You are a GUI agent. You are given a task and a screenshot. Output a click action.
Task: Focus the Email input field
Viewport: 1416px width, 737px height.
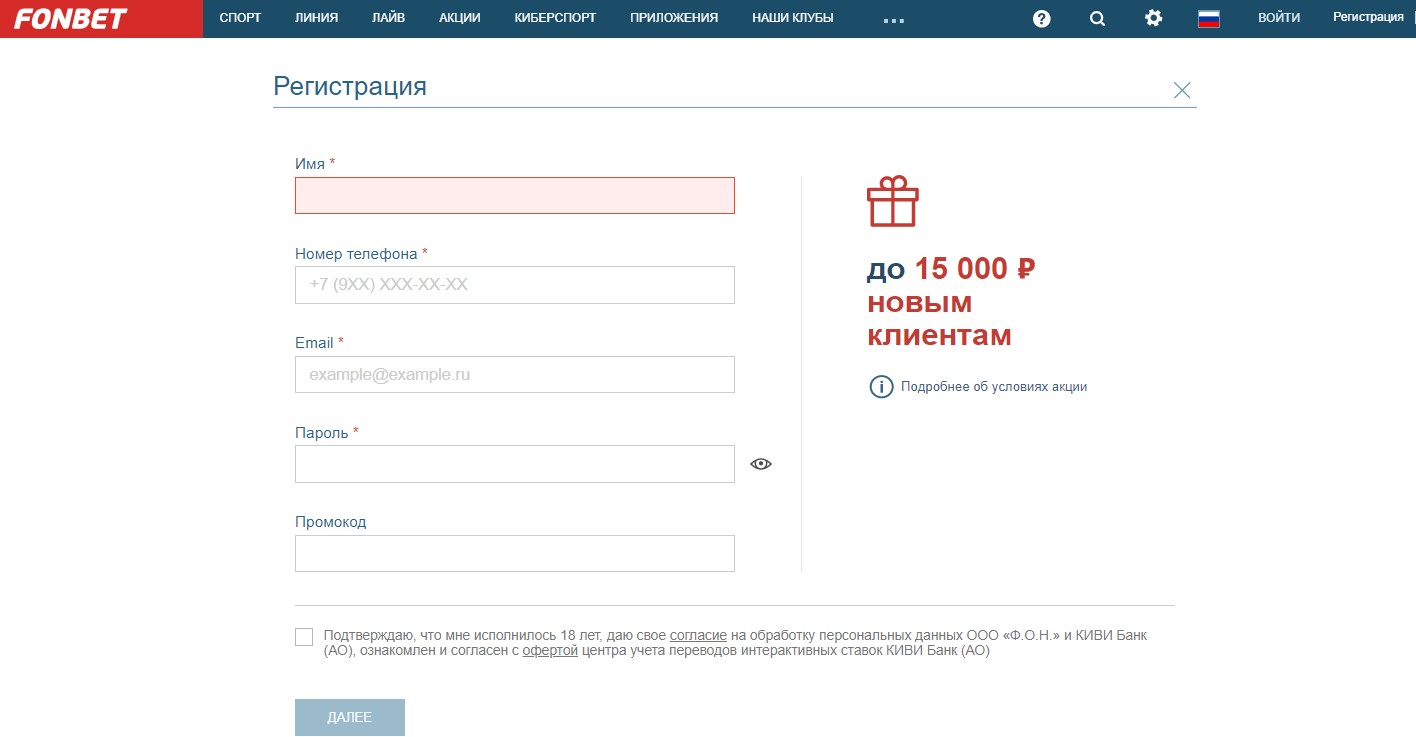point(515,375)
